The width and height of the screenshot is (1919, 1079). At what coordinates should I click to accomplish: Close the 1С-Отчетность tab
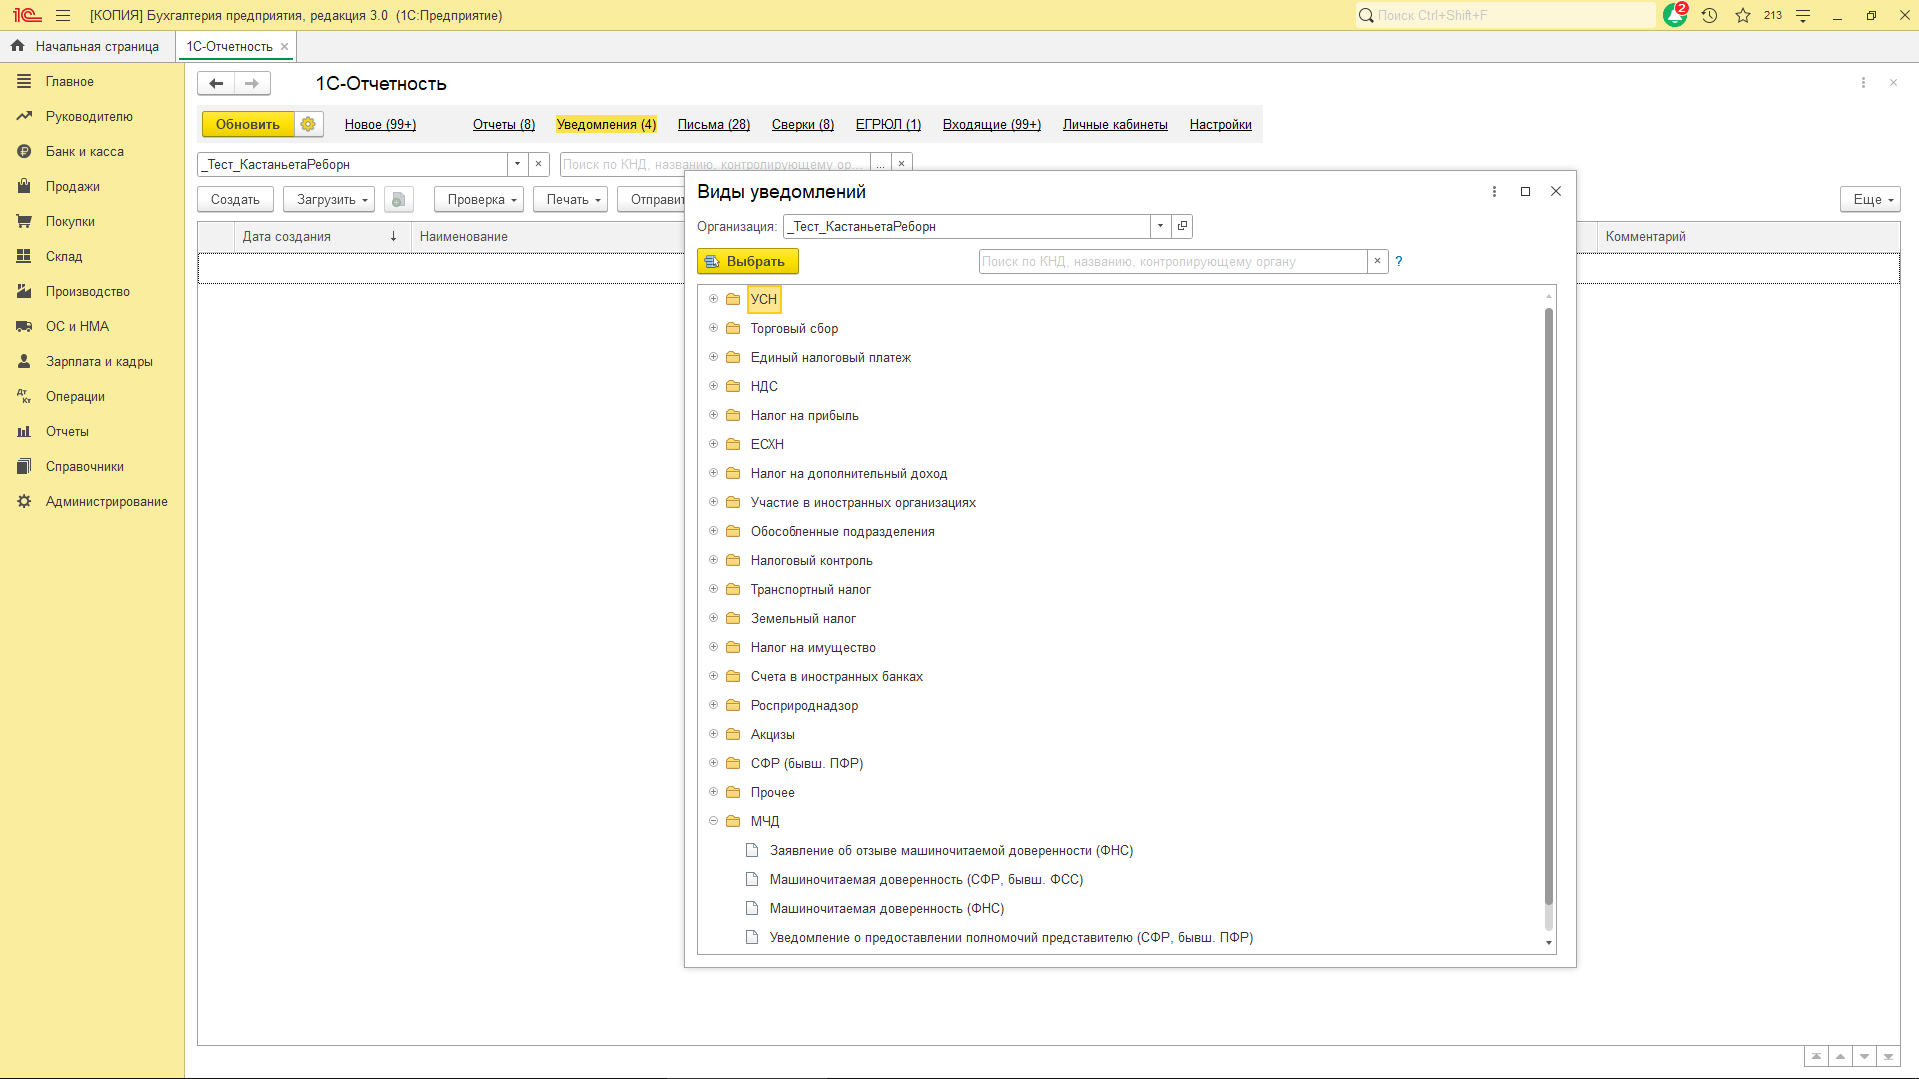pos(285,46)
